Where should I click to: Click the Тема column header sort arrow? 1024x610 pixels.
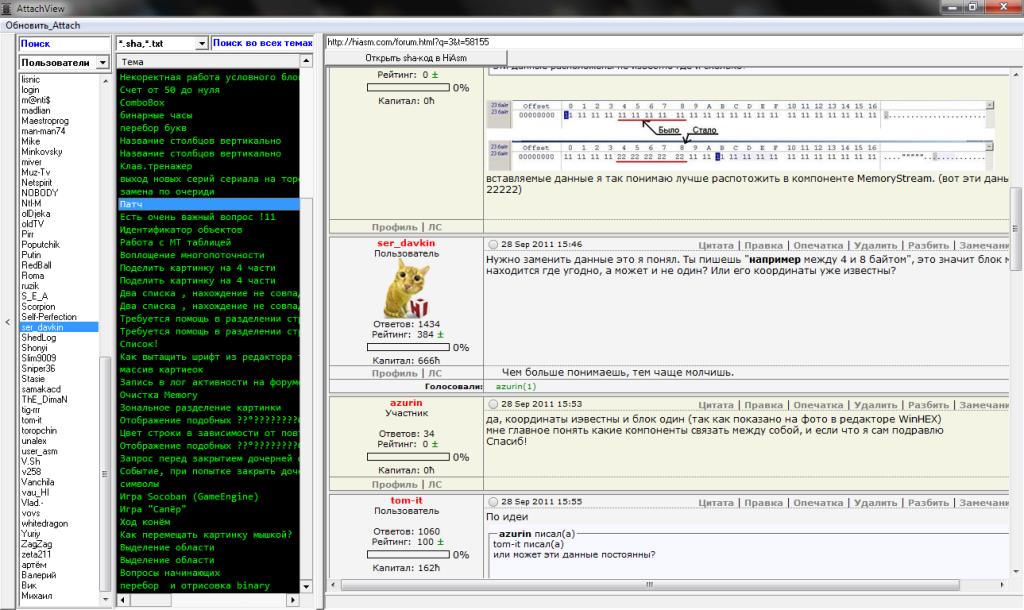pyautogui.click(x=305, y=63)
